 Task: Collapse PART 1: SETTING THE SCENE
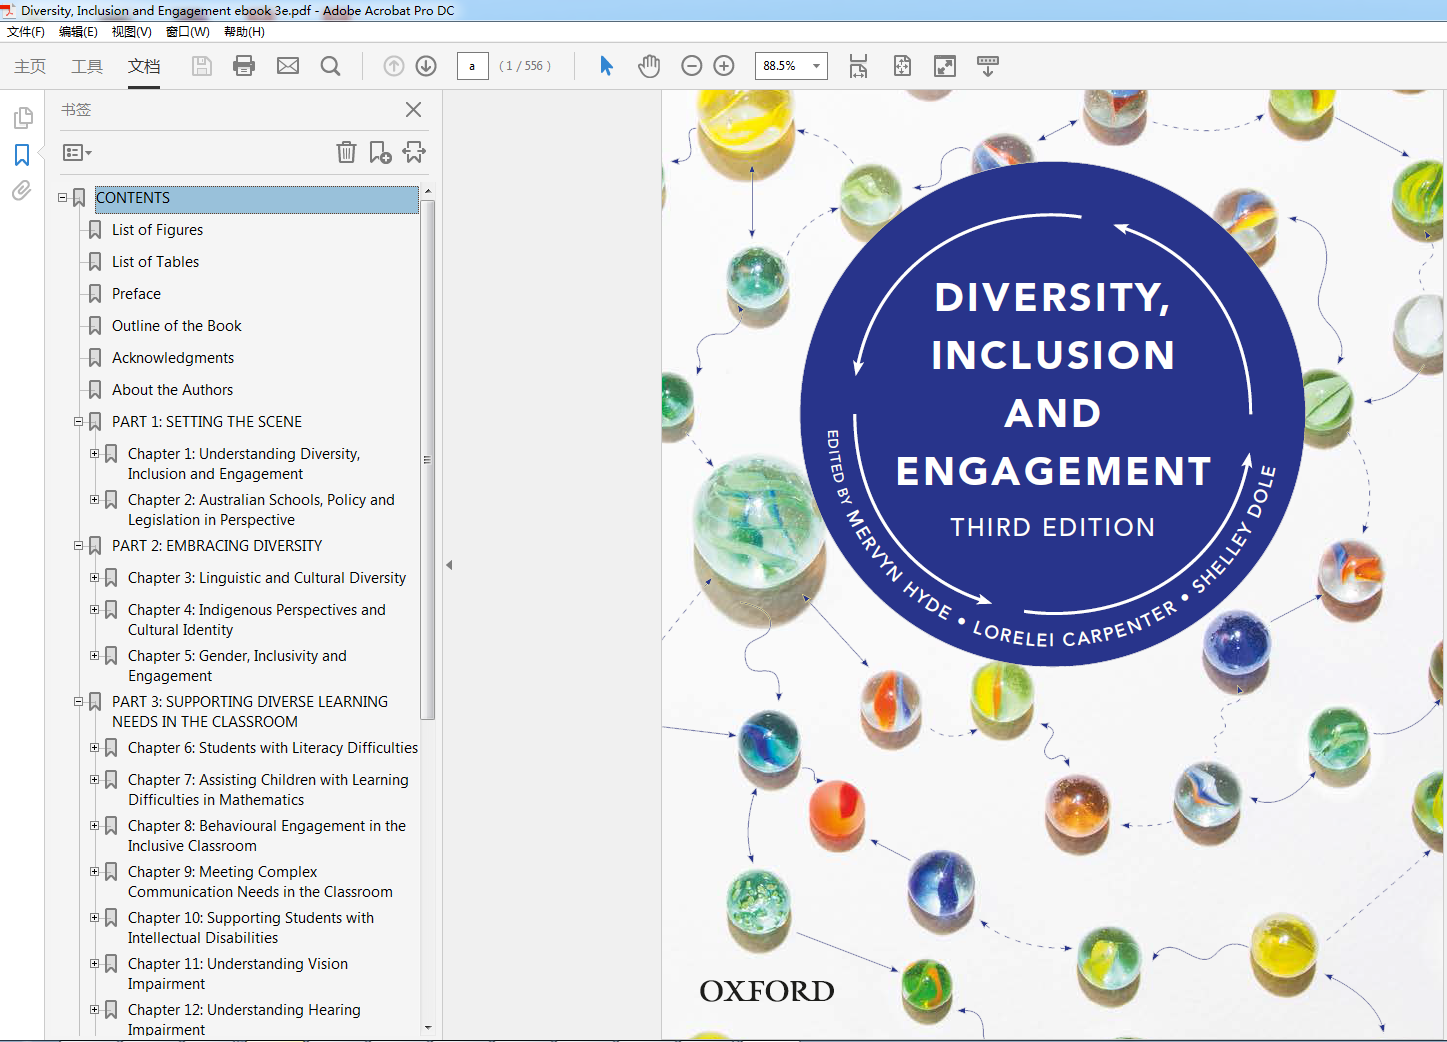click(78, 422)
